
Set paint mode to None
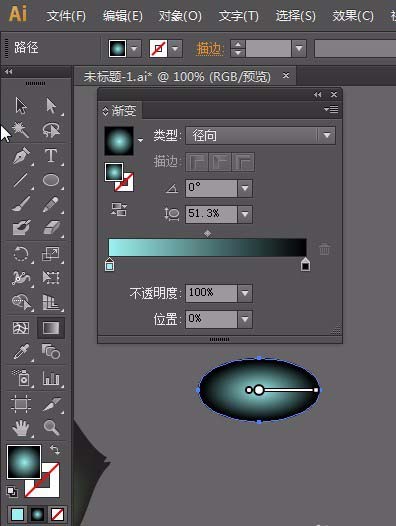pyautogui.click(x=57, y=514)
